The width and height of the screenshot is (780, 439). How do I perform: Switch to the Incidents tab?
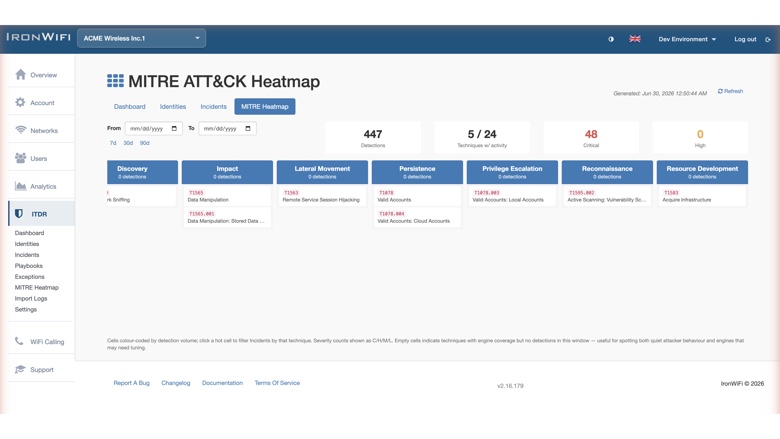(x=213, y=106)
